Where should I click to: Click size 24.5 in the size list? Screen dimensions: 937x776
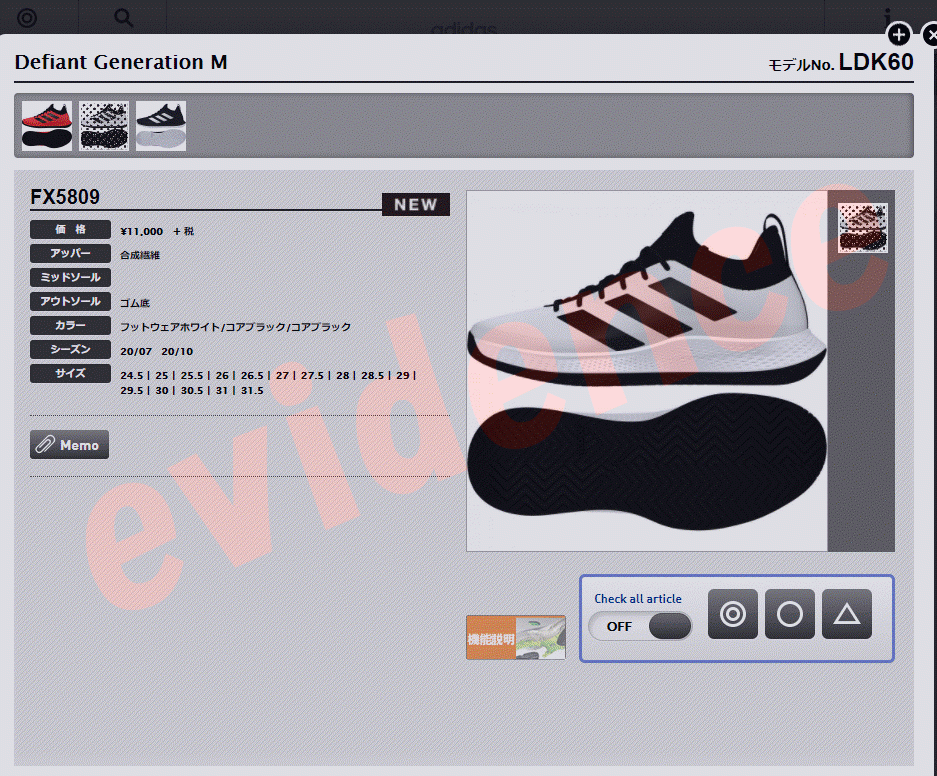pyautogui.click(x=131, y=375)
